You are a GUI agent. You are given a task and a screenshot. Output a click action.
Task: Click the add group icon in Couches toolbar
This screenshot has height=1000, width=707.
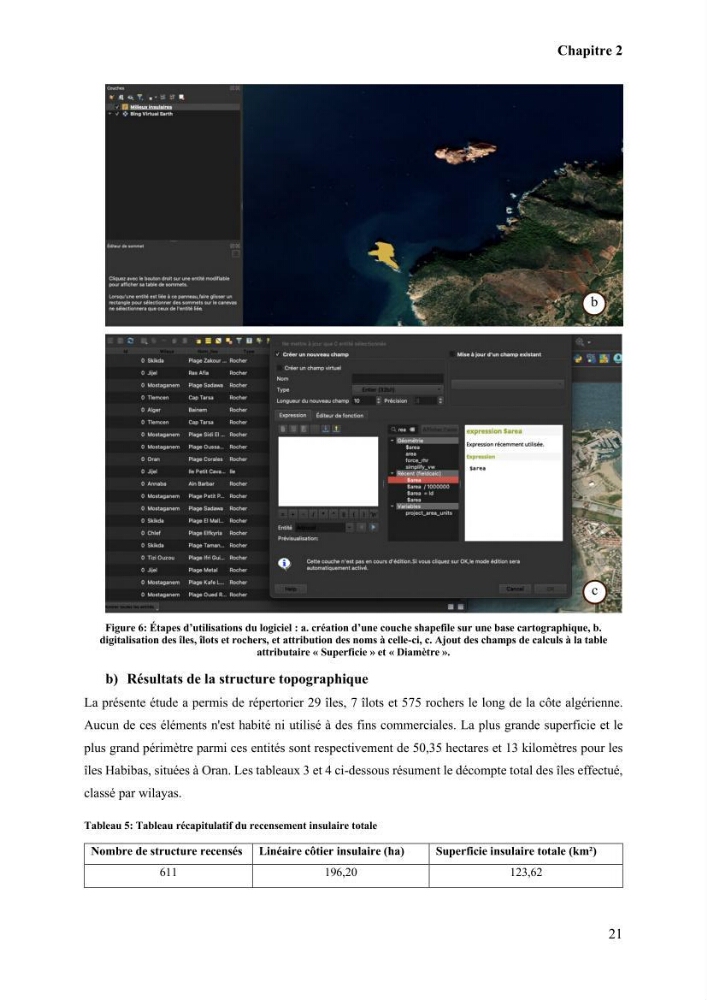[121, 98]
